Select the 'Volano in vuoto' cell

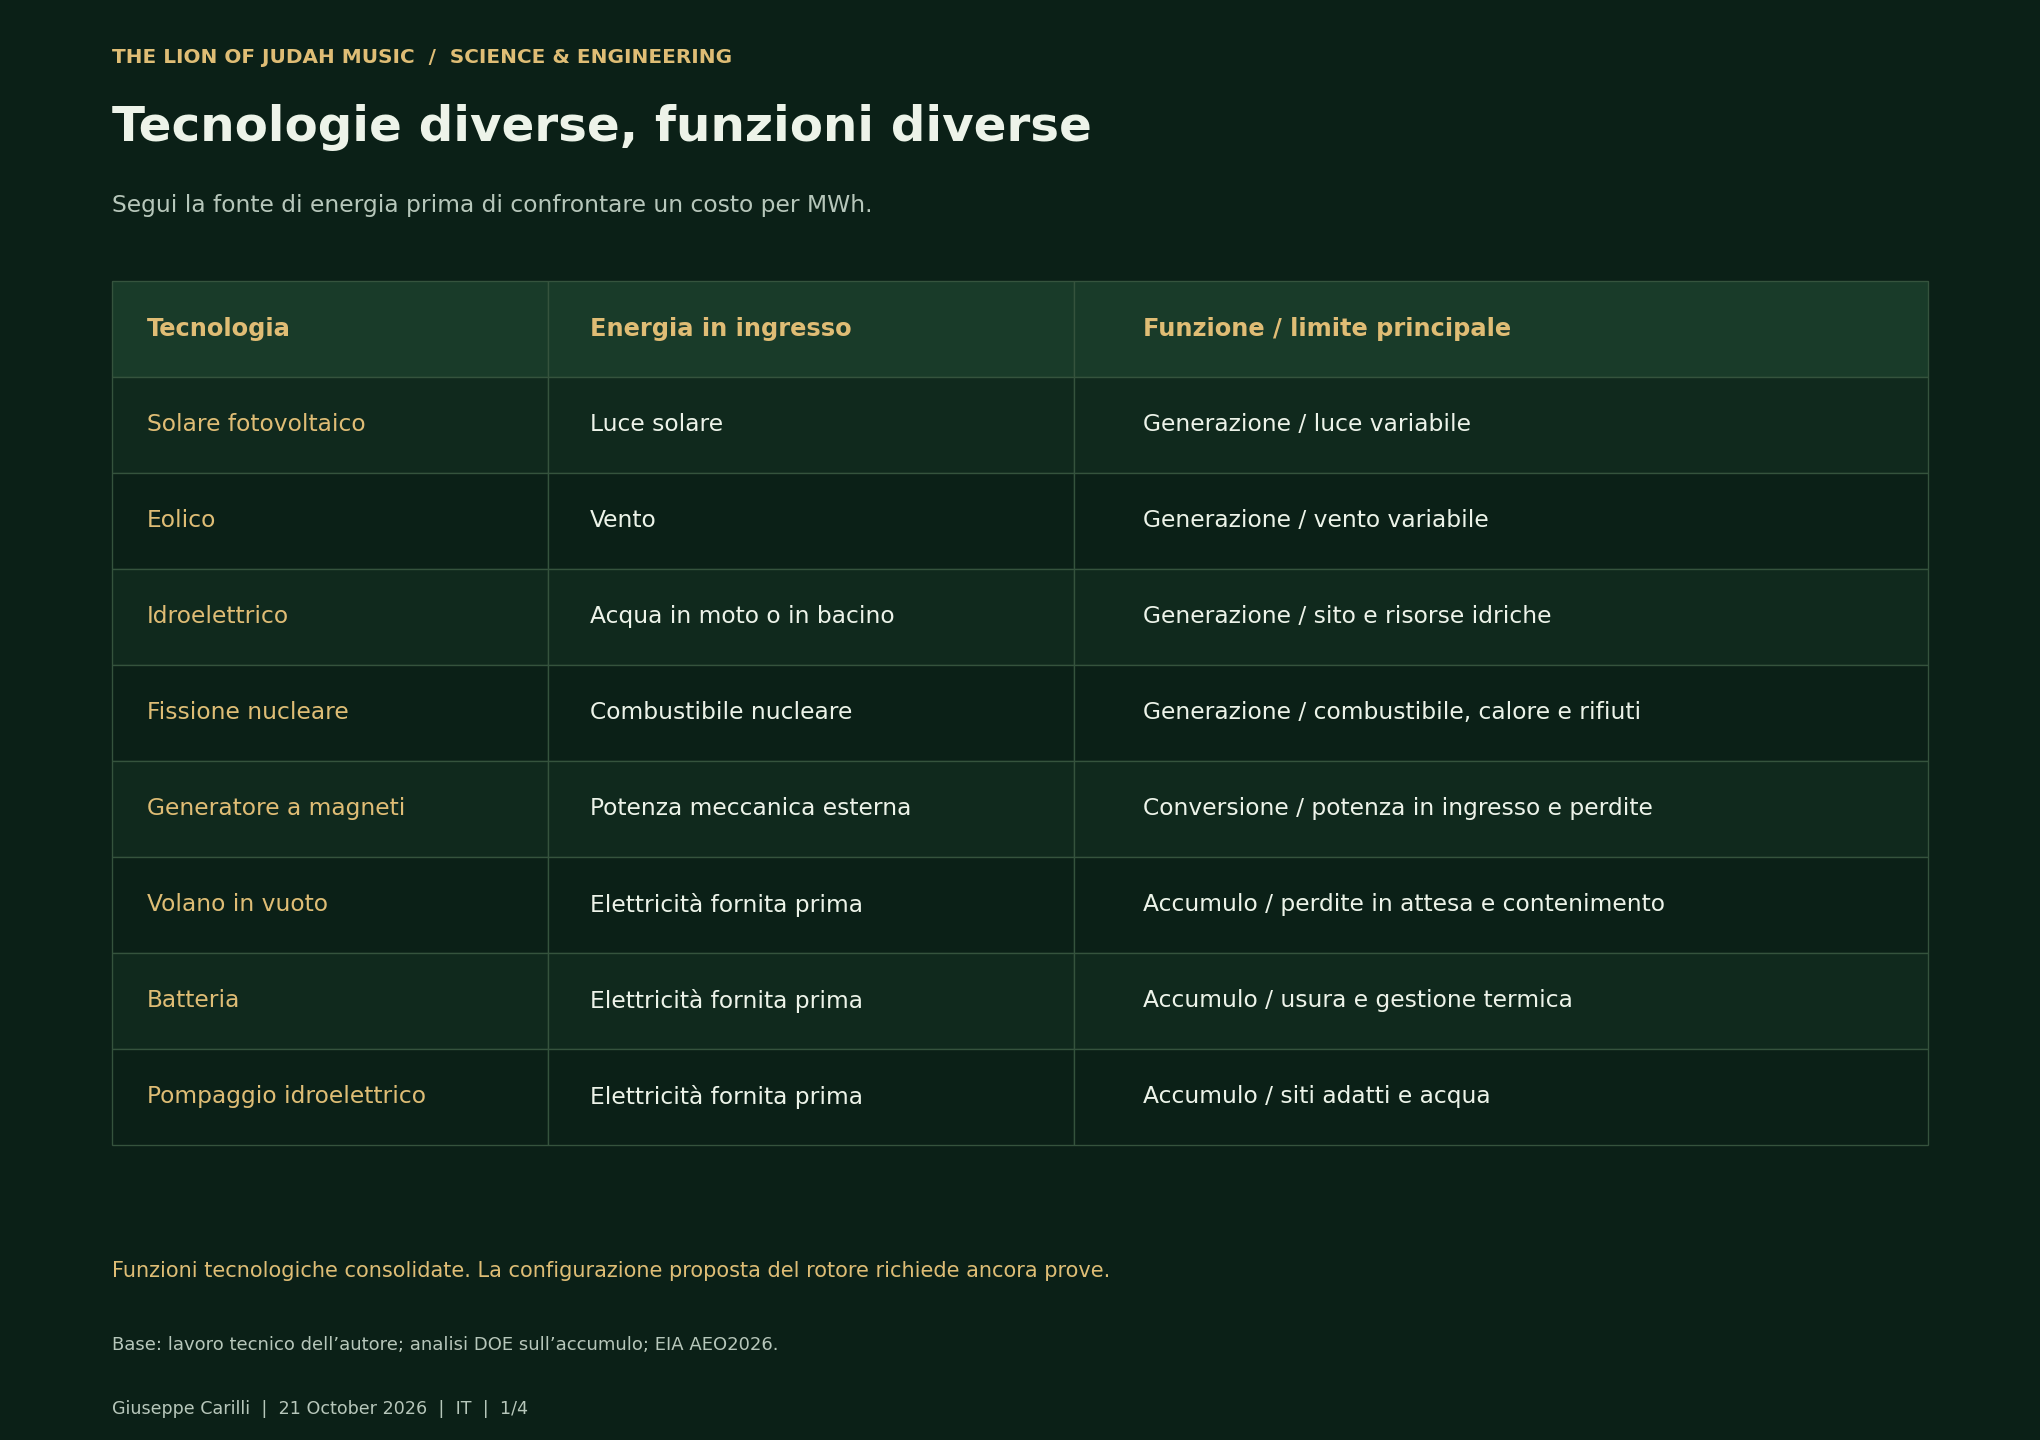tap(330, 905)
